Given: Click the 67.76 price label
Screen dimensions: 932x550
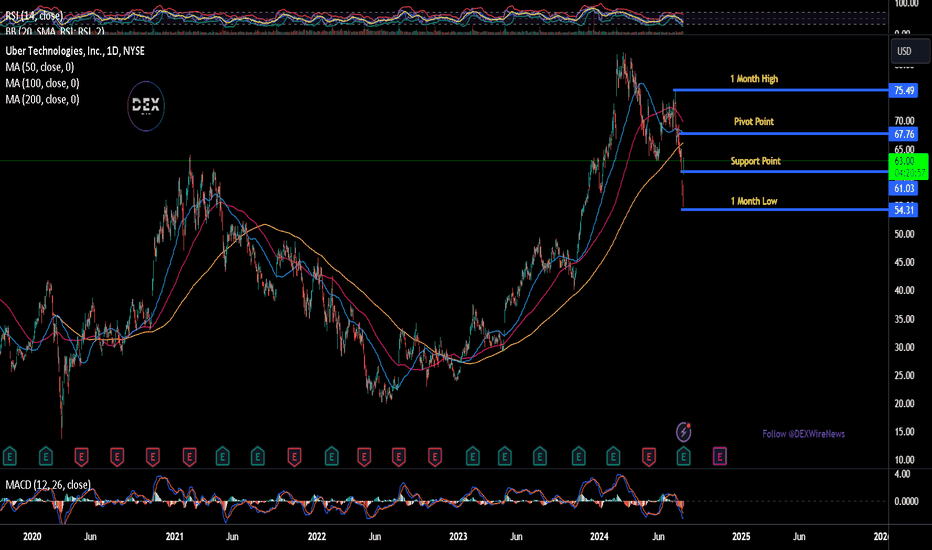Looking at the screenshot, I should coord(903,134).
